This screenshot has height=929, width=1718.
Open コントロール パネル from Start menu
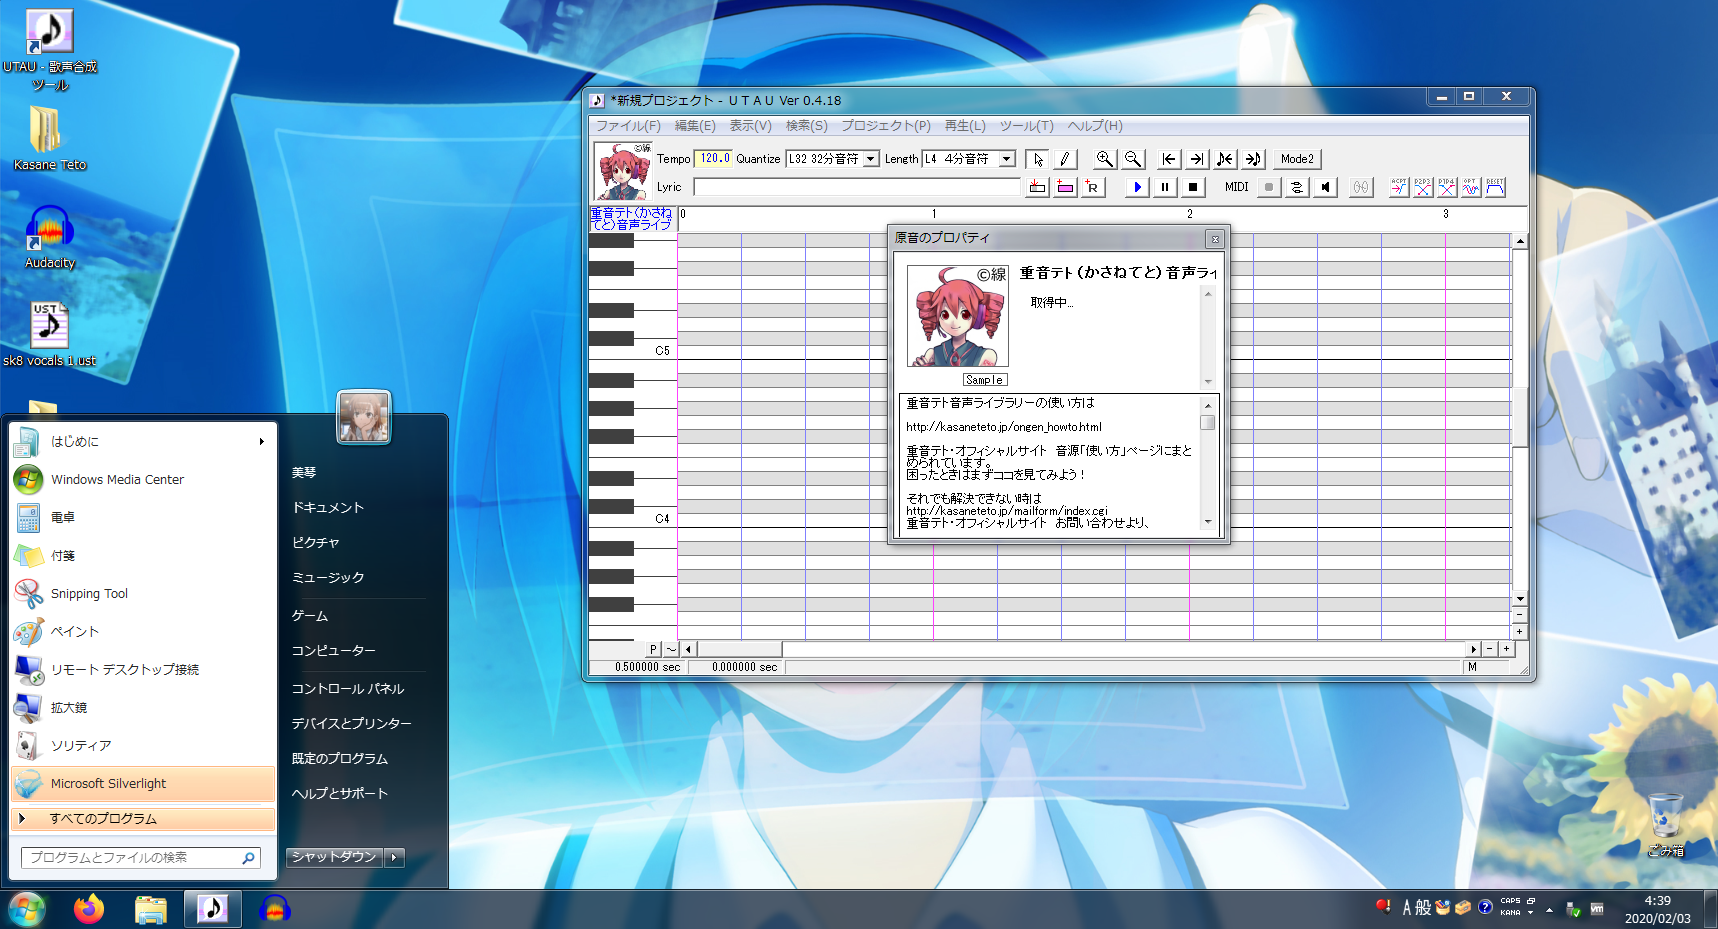[x=348, y=688]
